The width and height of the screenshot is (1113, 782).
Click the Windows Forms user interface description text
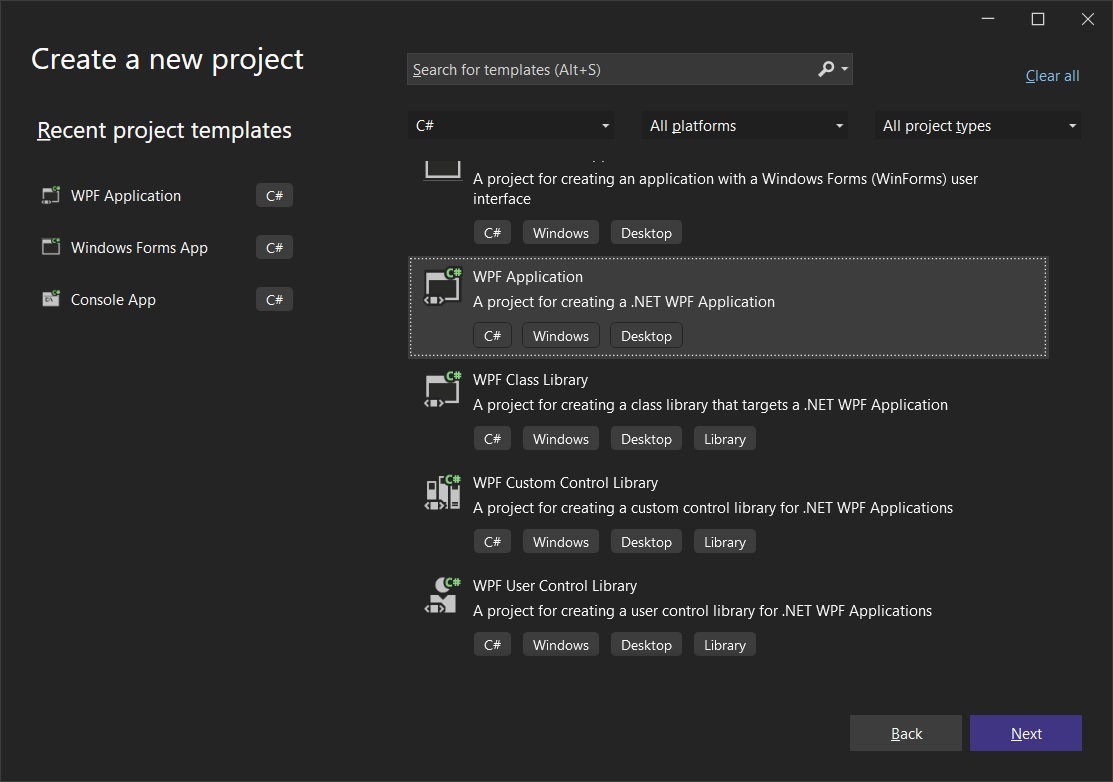point(725,189)
